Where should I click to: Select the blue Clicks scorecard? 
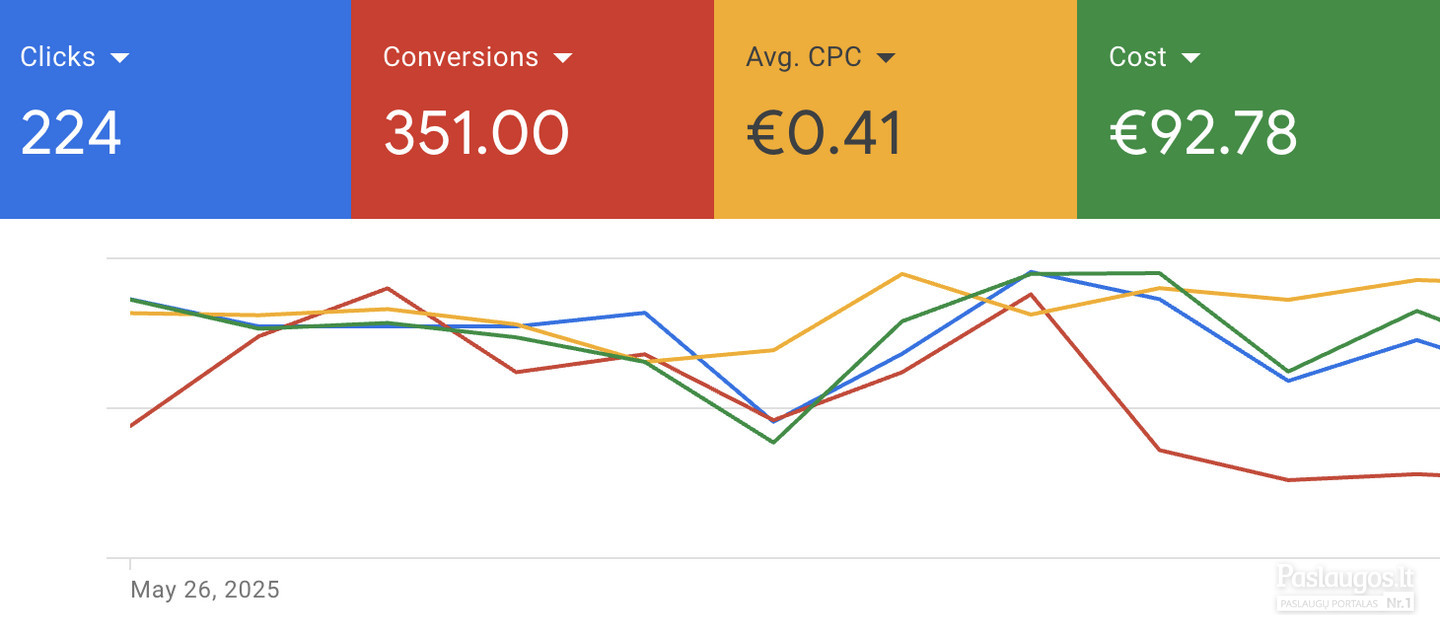point(176,109)
